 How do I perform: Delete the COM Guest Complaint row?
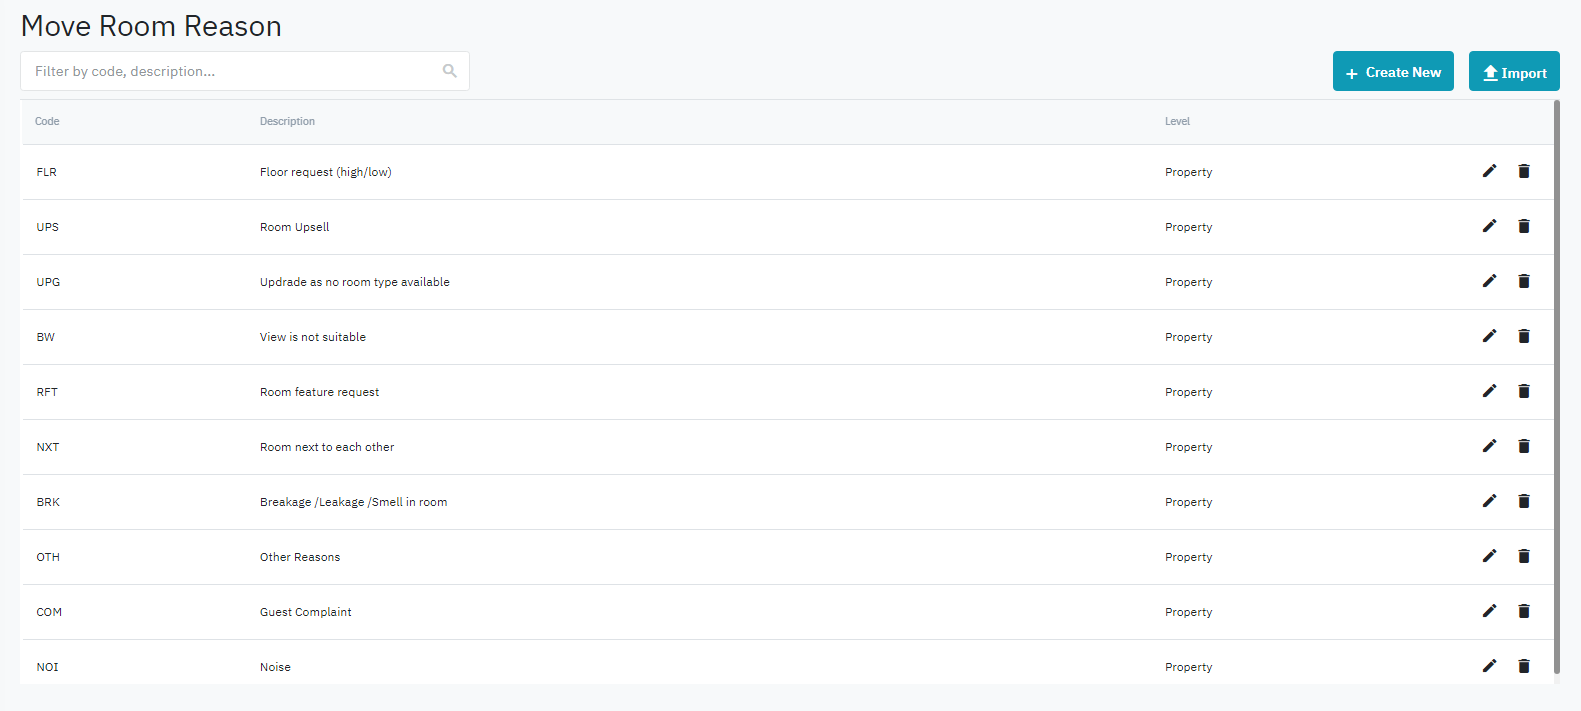pyautogui.click(x=1524, y=611)
